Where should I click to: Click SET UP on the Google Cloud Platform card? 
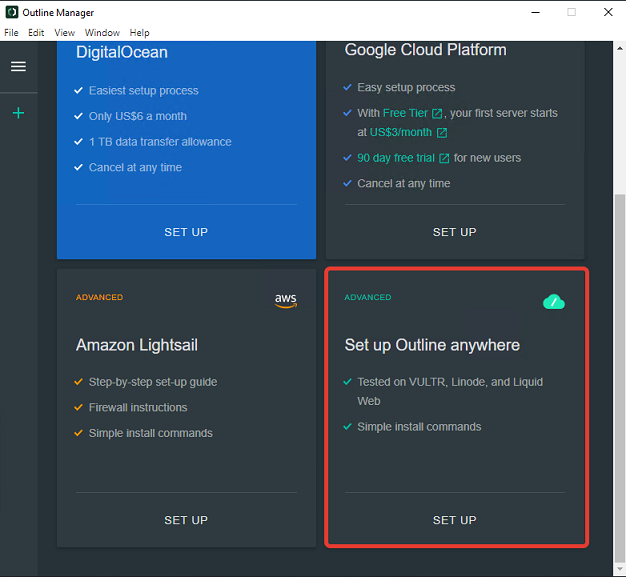(x=455, y=232)
